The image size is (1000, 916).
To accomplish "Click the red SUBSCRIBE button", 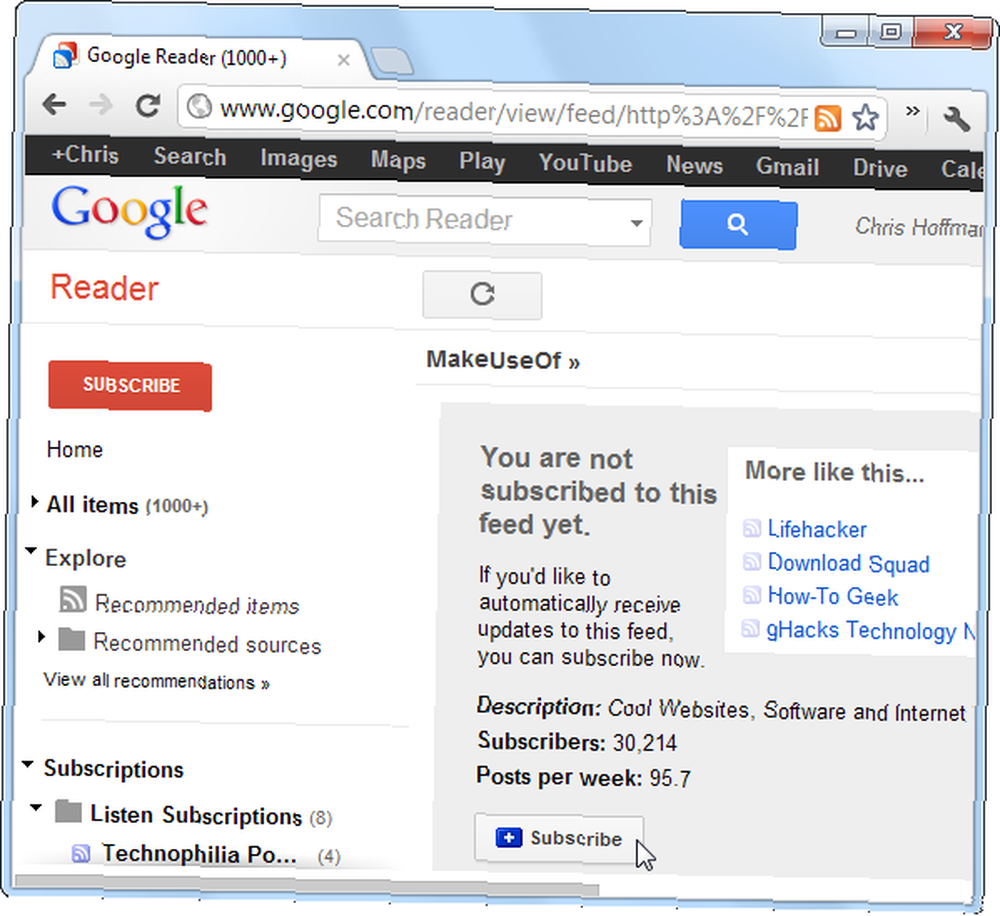I will coord(130,385).
